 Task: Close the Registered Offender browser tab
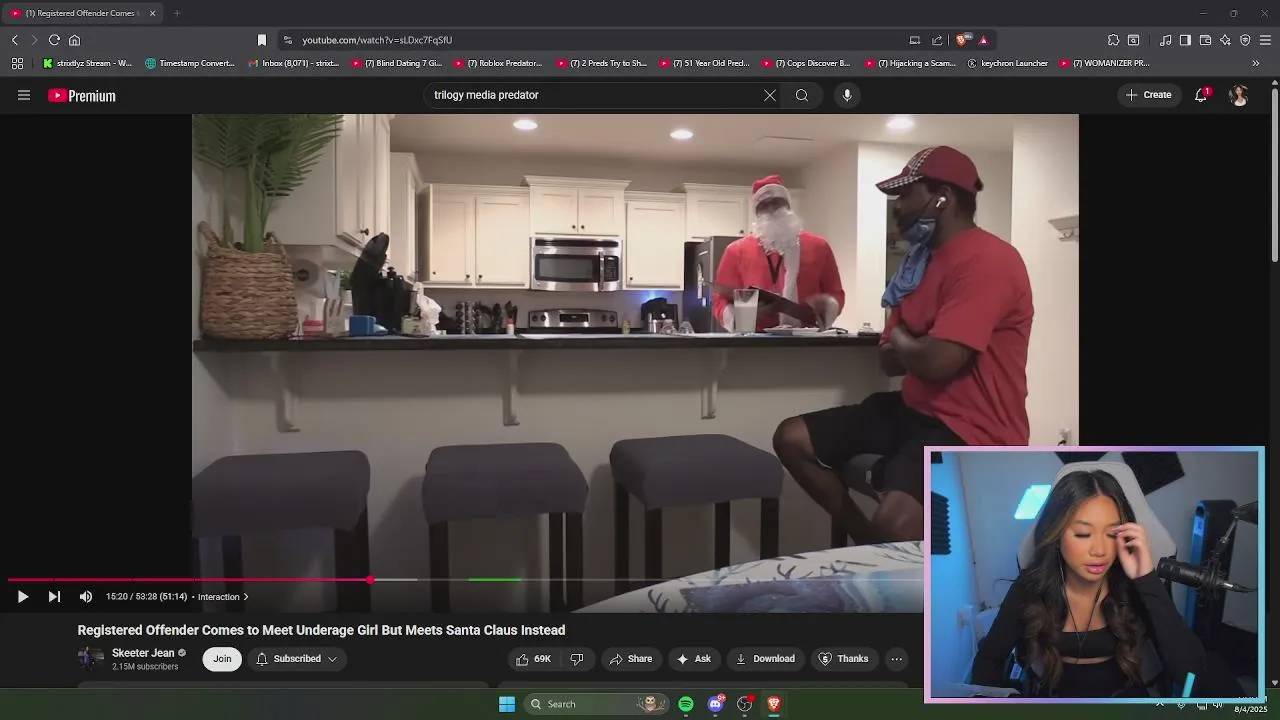tap(152, 13)
